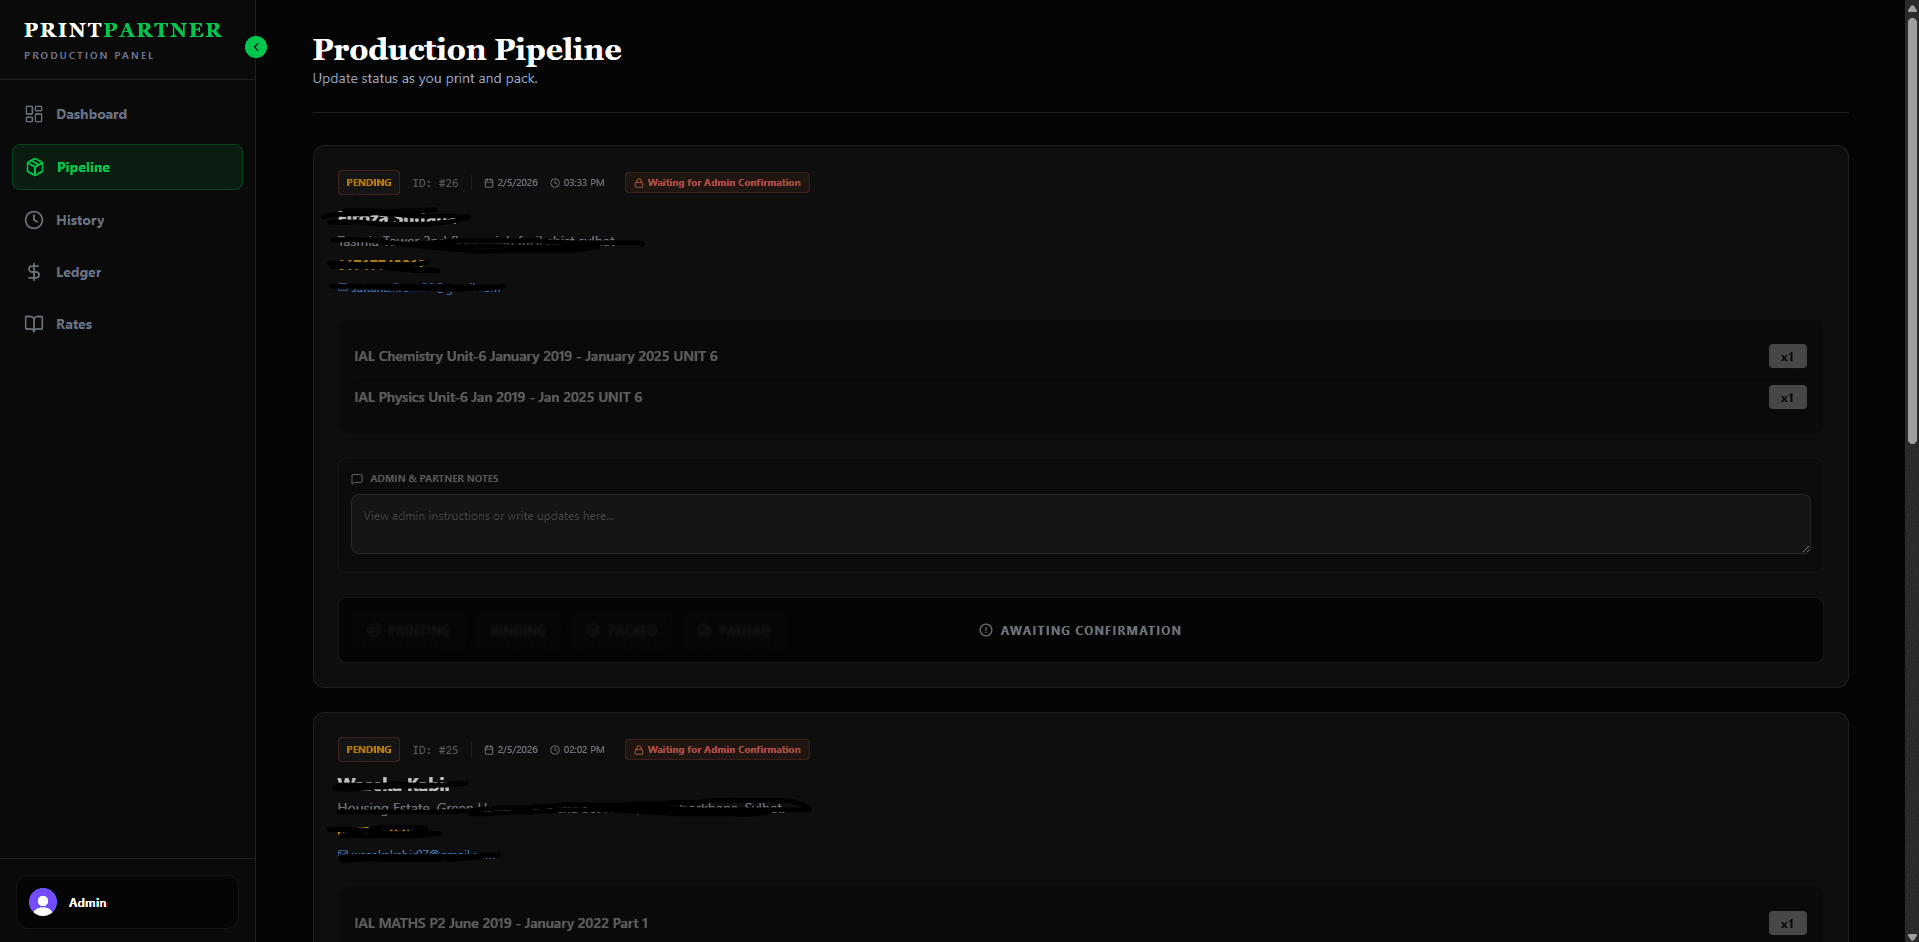Click the dimmed Printing stage button
Screen dimensions: 1919x942
click(x=410, y=630)
